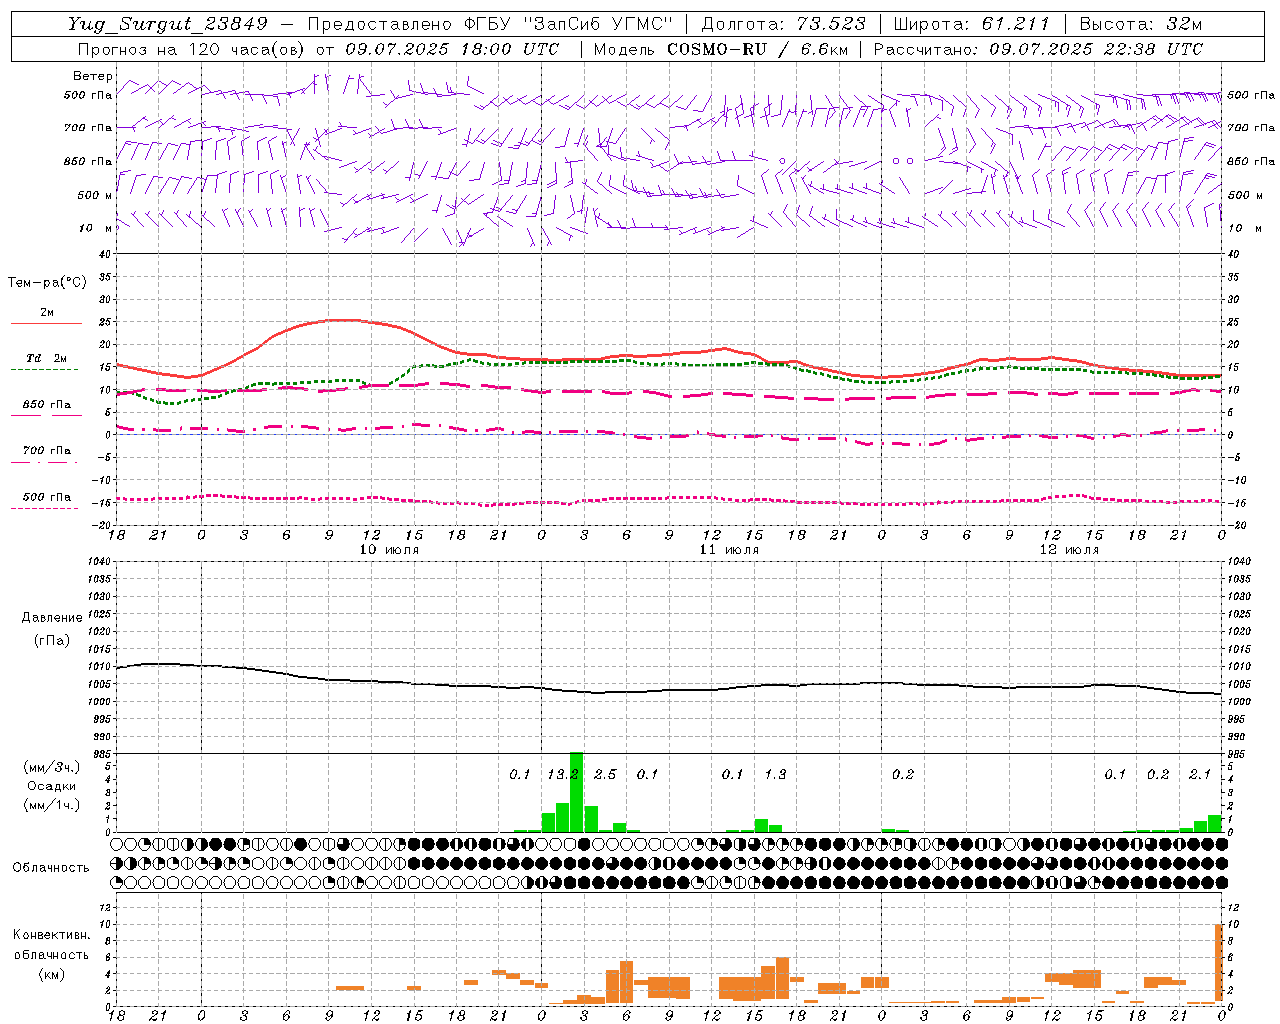The width and height of the screenshot is (1280, 1024).
Task: Click the 13.2 precipitation amount value
Action: [x=563, y=774]
